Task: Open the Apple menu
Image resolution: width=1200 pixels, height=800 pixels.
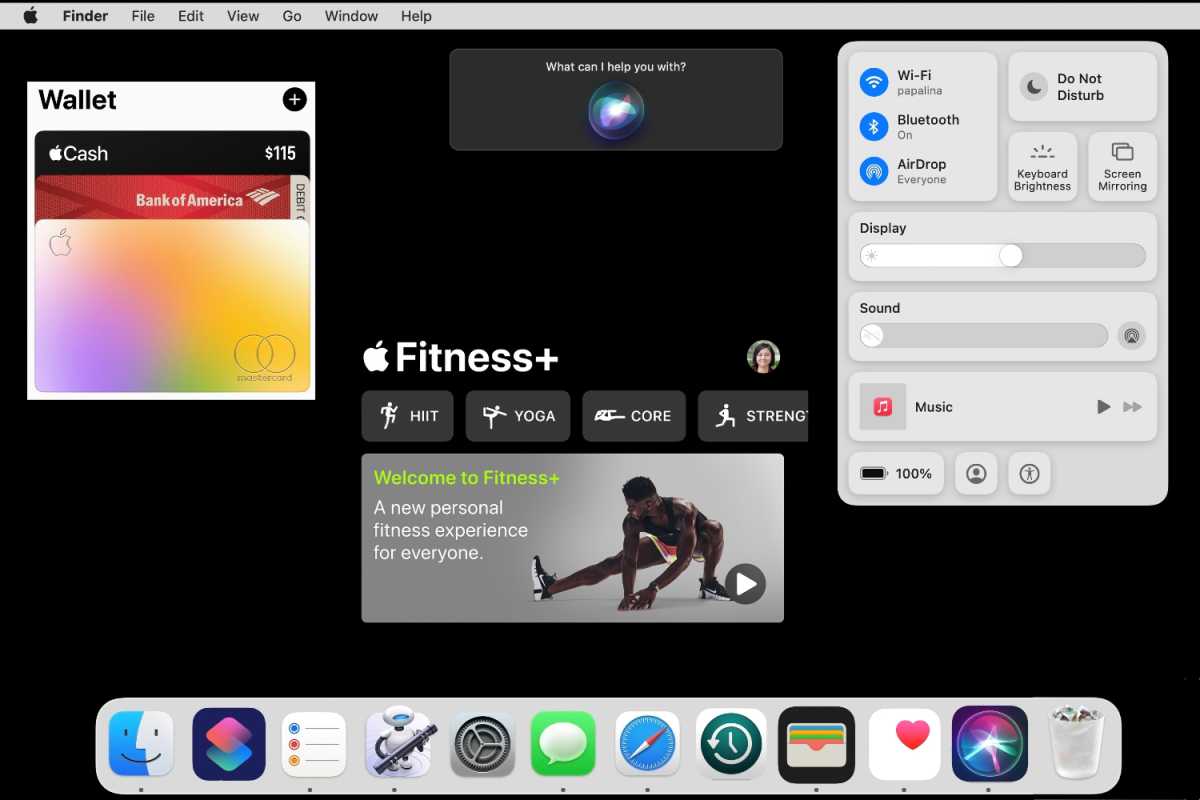Action: pos(30,16)
